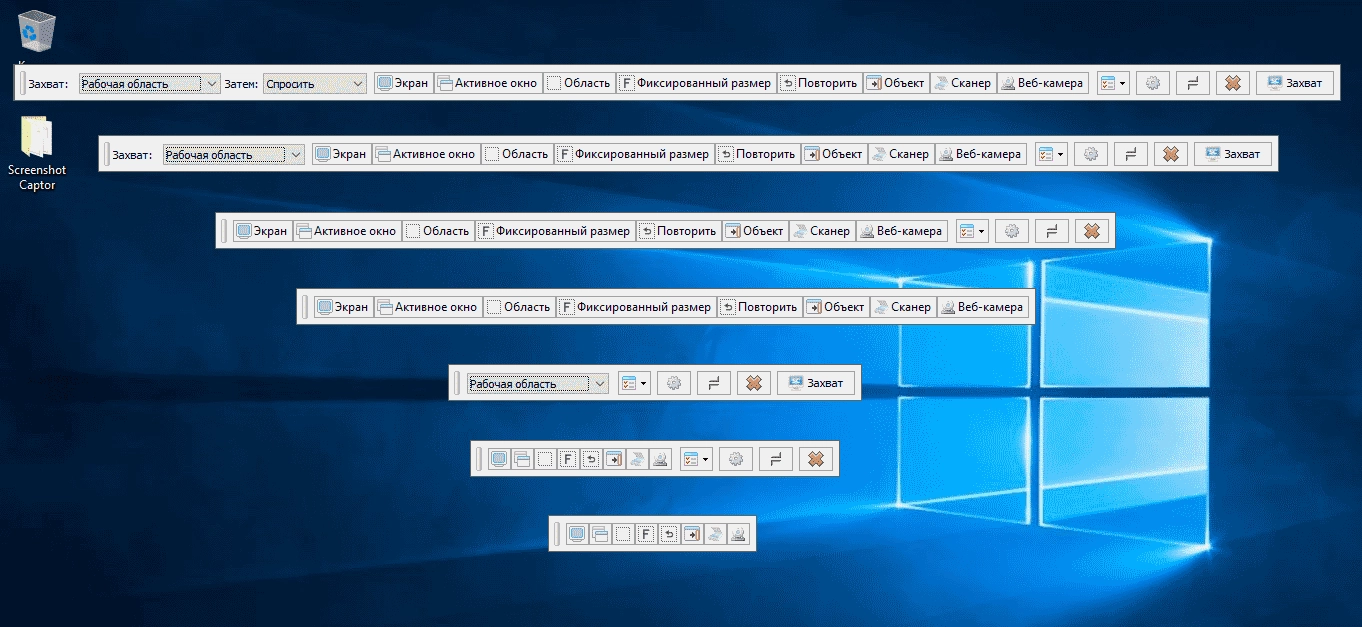Click Сканер in the fourth toolbar
1362x627 pixels.
click(903, 307)
